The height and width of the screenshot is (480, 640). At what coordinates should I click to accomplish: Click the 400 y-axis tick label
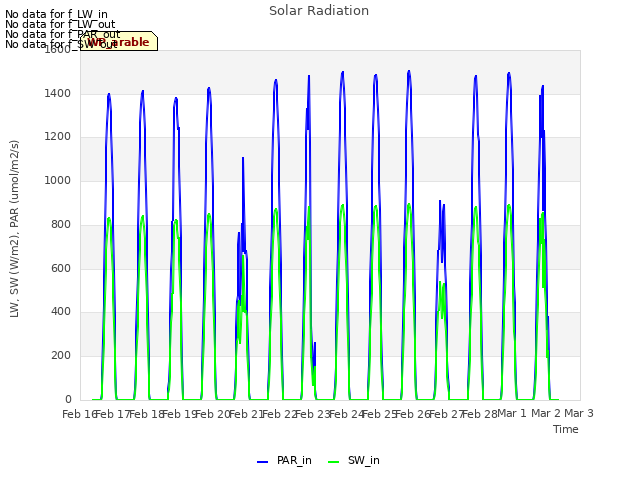pyautogui.click(x=61, y=311)
